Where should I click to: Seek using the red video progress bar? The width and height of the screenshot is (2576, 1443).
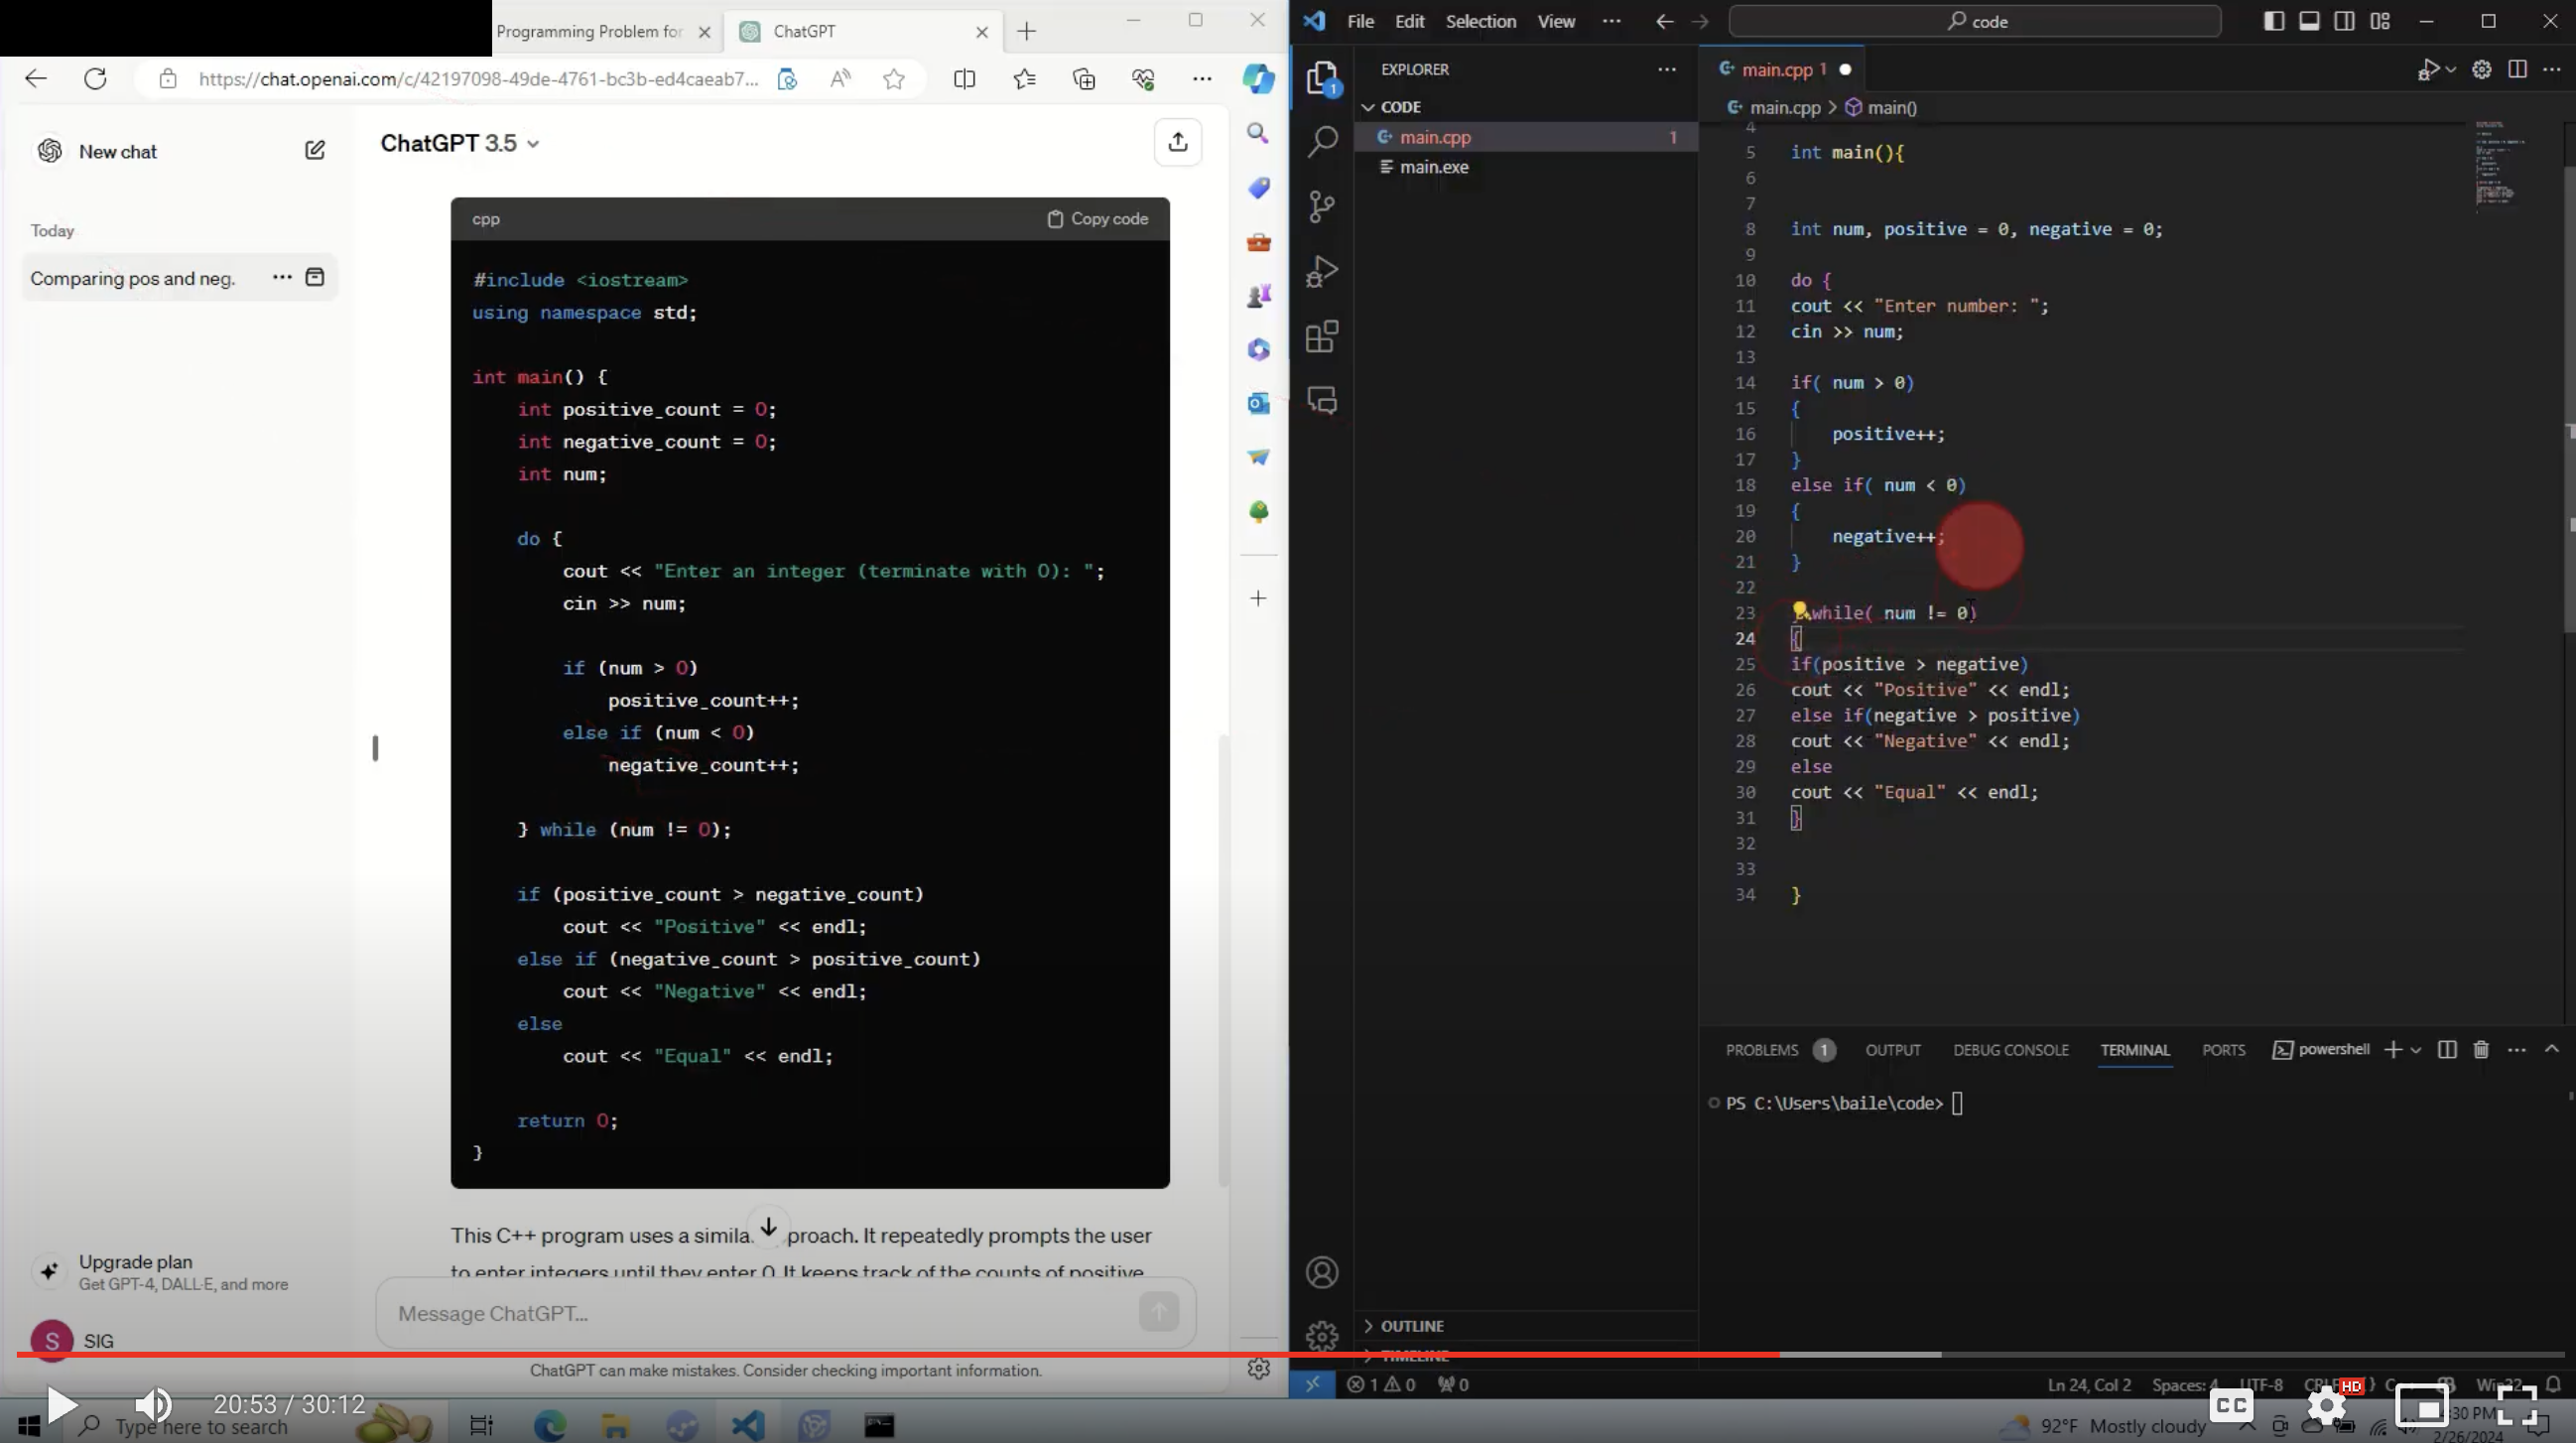coord(900,1354)
